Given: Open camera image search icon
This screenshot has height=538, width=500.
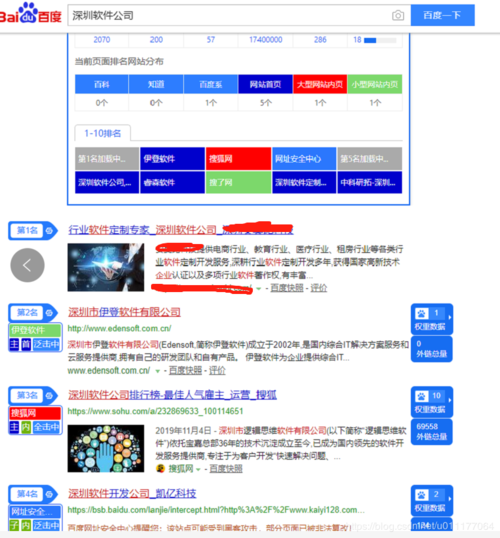Looking at the screenshot, I should pyautogui.click(x=398, y=15).
